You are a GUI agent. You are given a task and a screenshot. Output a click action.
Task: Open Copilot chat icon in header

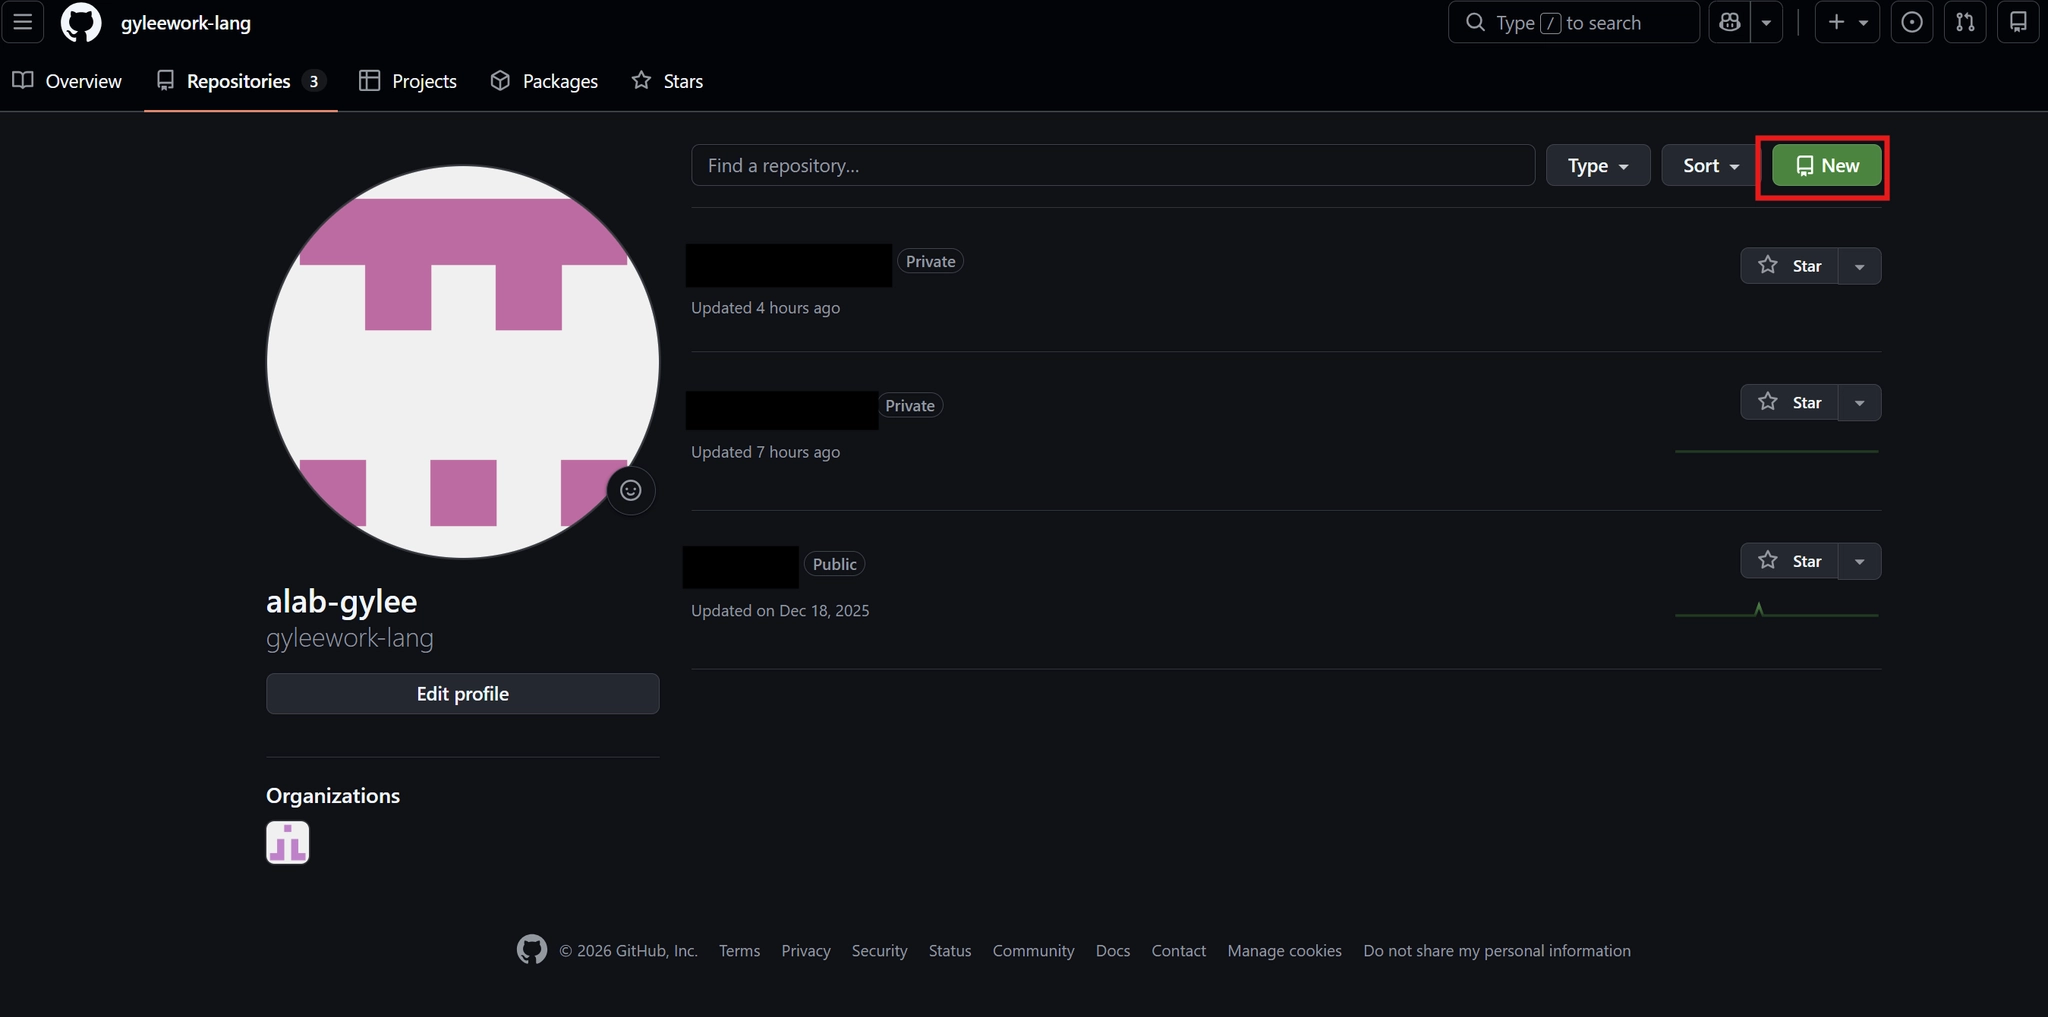coord(1730,22)
